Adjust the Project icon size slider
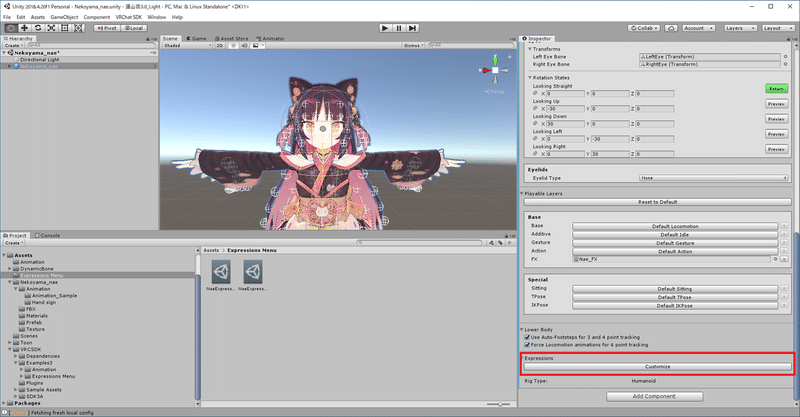Viewport: 800px width, 417px height. coord(499,404)
